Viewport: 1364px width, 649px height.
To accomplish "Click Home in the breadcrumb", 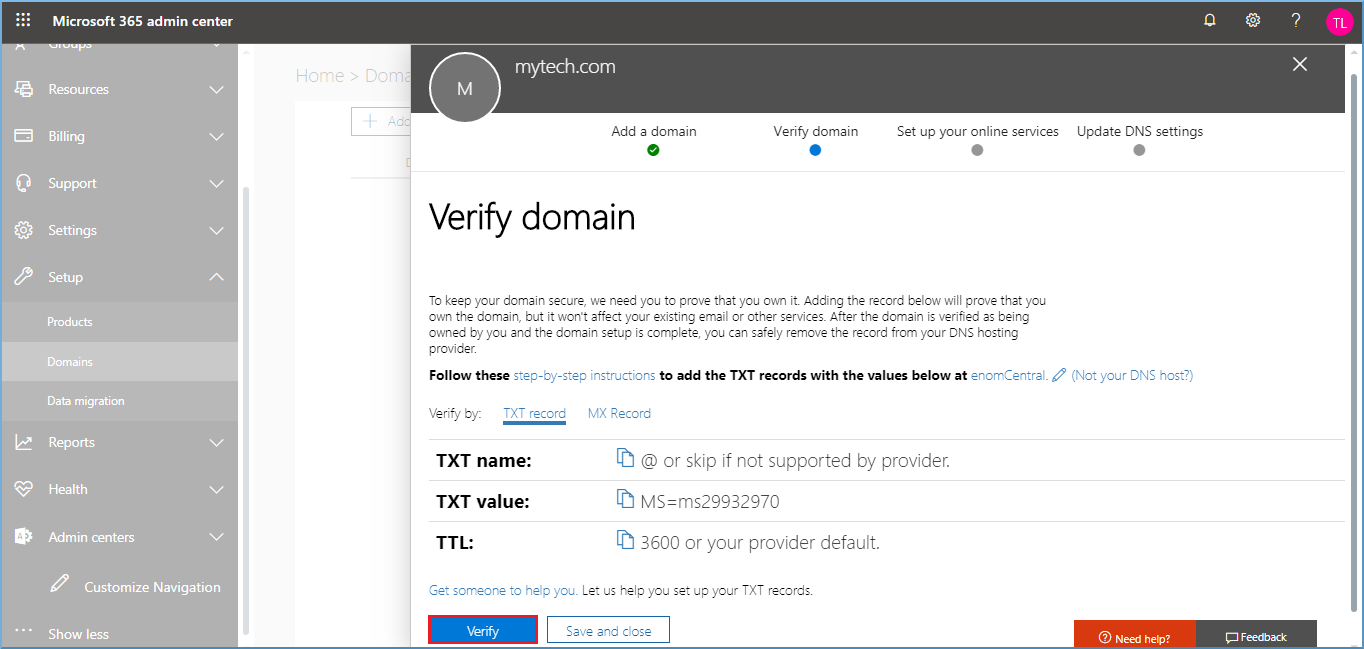I will click(x=319, y=76).
